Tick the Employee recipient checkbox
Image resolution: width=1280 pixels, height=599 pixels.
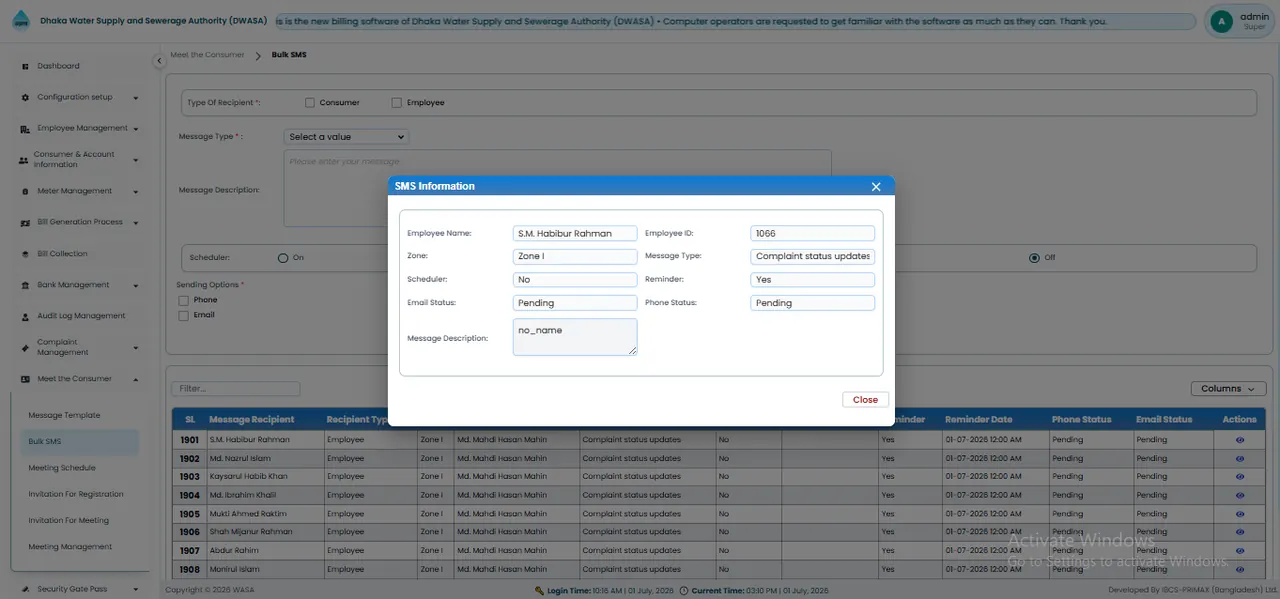pos(397,103)
